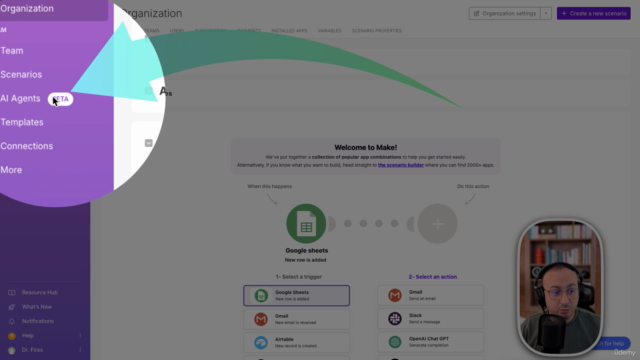Click the Organization settings button
The width and height of the screenshot is (640, 360).
point(505,13)
